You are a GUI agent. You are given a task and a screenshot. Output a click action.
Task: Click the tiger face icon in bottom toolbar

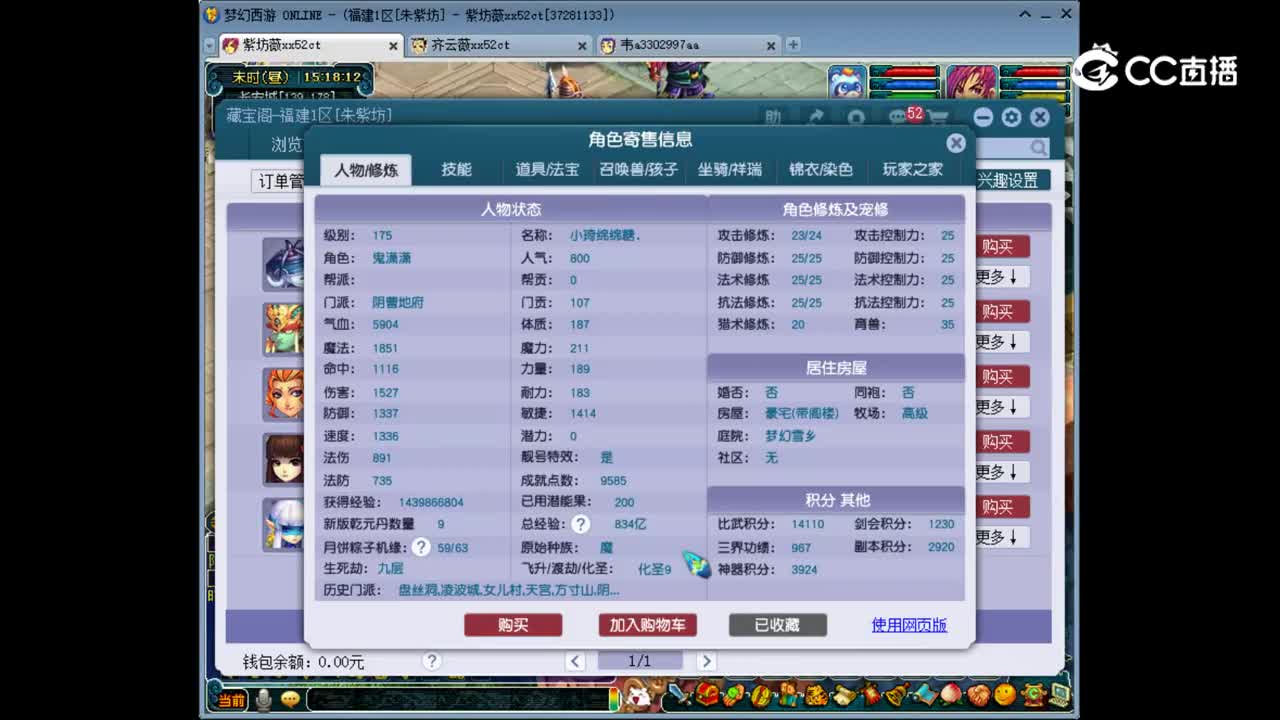816,695
